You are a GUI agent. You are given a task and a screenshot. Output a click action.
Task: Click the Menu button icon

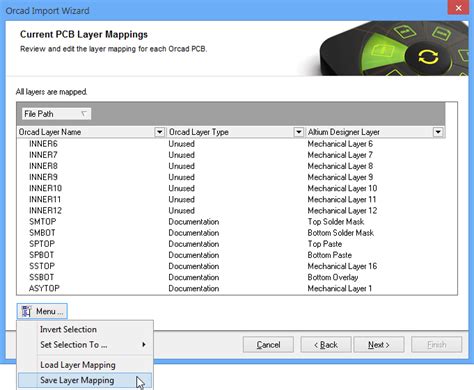[26, 311]
